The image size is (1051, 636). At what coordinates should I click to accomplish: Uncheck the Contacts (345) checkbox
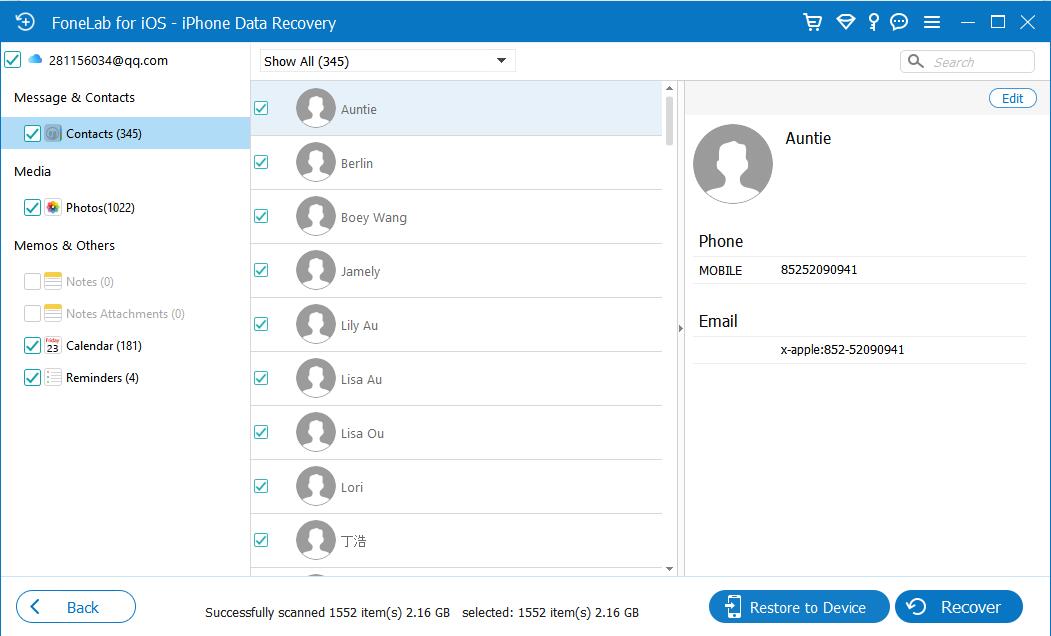click(x=32, y=133)
